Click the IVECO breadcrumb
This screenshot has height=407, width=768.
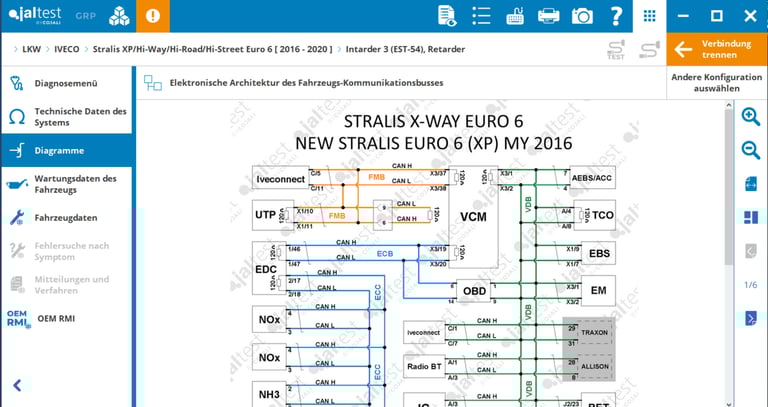[67, 49]
